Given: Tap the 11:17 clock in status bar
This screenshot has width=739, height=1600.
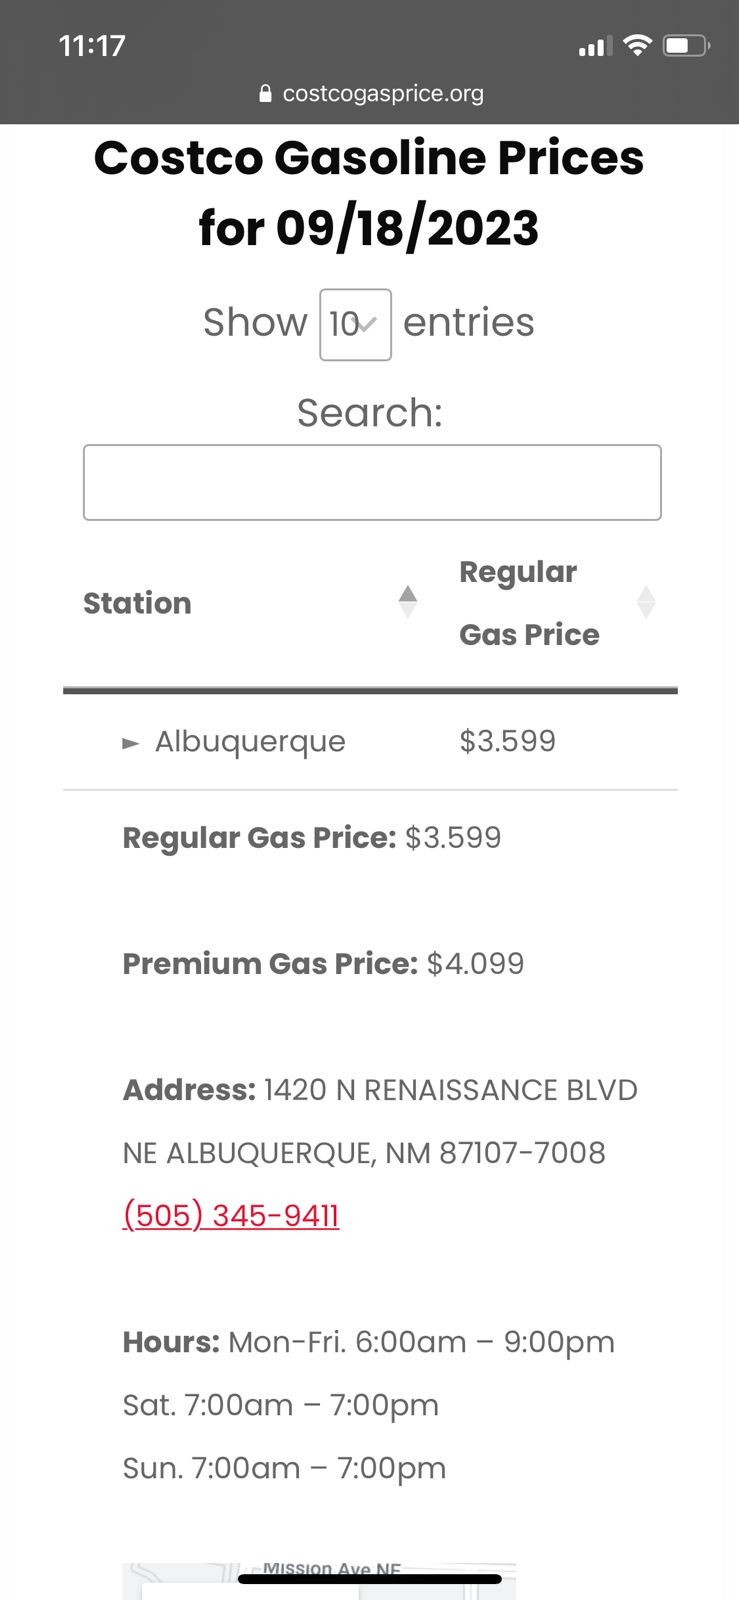Looking at the screenshot, I should click(92, 46).
